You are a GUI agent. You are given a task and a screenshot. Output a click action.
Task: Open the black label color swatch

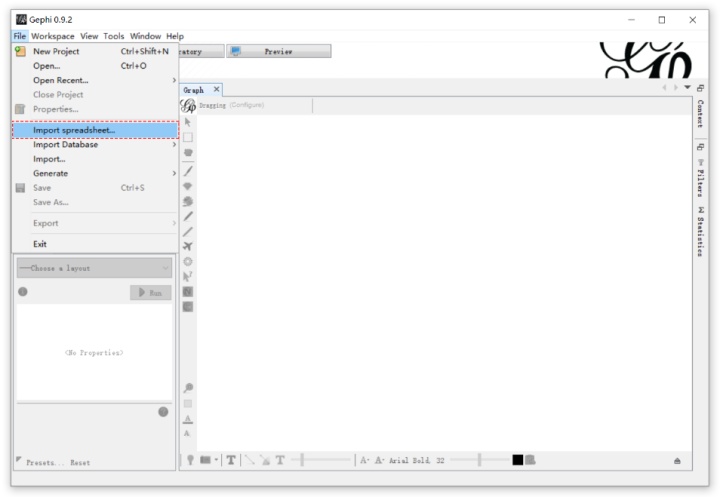coord(518,460)
